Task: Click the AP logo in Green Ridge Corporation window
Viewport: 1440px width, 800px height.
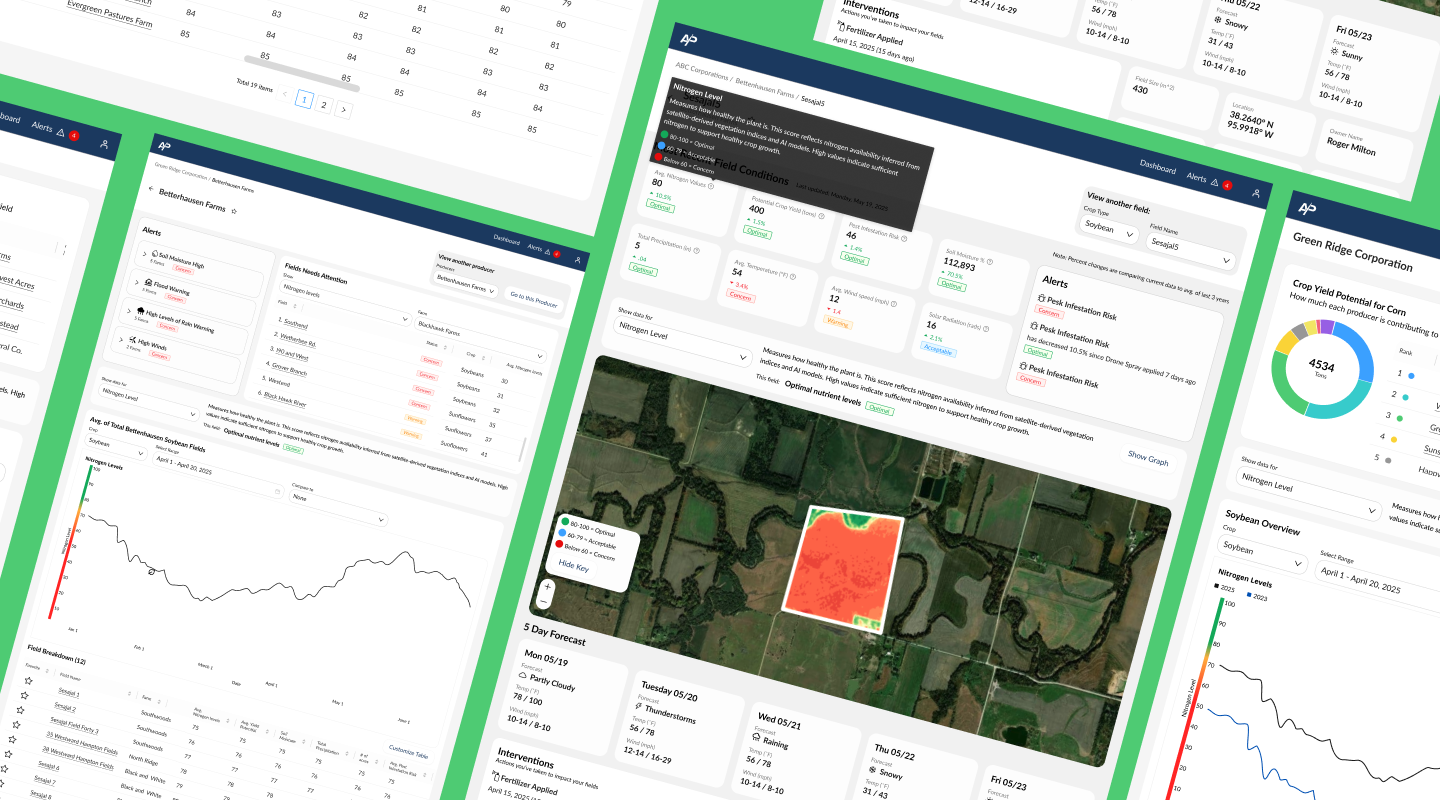Action: pyautogui.click(x=1307, y=207)
